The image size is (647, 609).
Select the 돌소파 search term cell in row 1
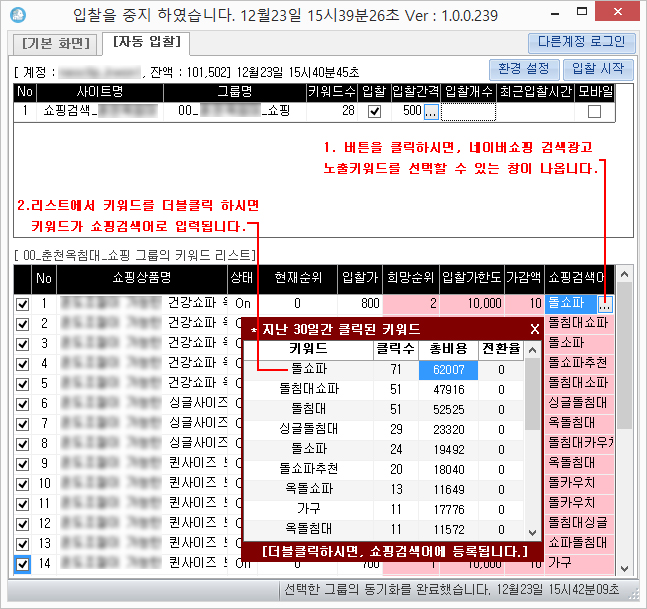[x=571, y=304]
